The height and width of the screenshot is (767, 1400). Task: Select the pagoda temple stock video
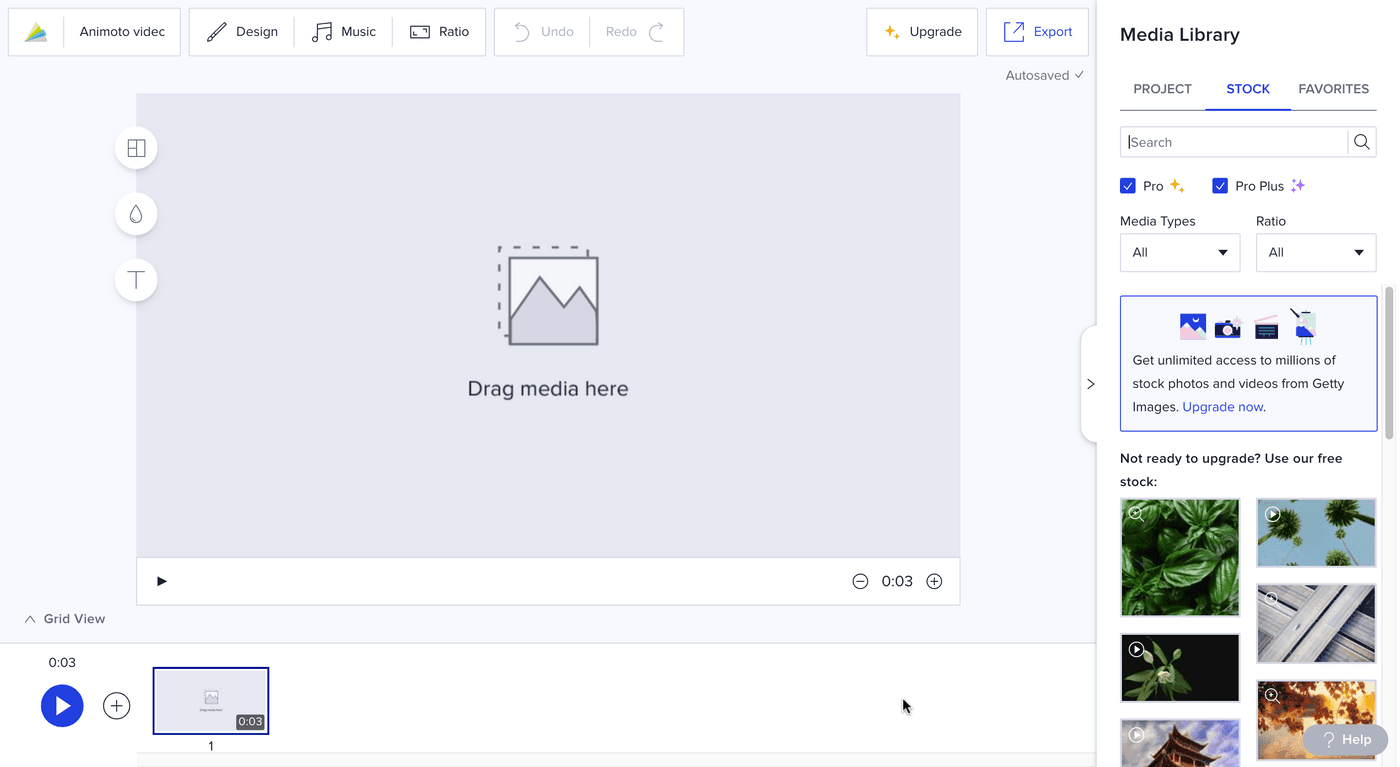pyautogui.click(x=1180, y=743)
